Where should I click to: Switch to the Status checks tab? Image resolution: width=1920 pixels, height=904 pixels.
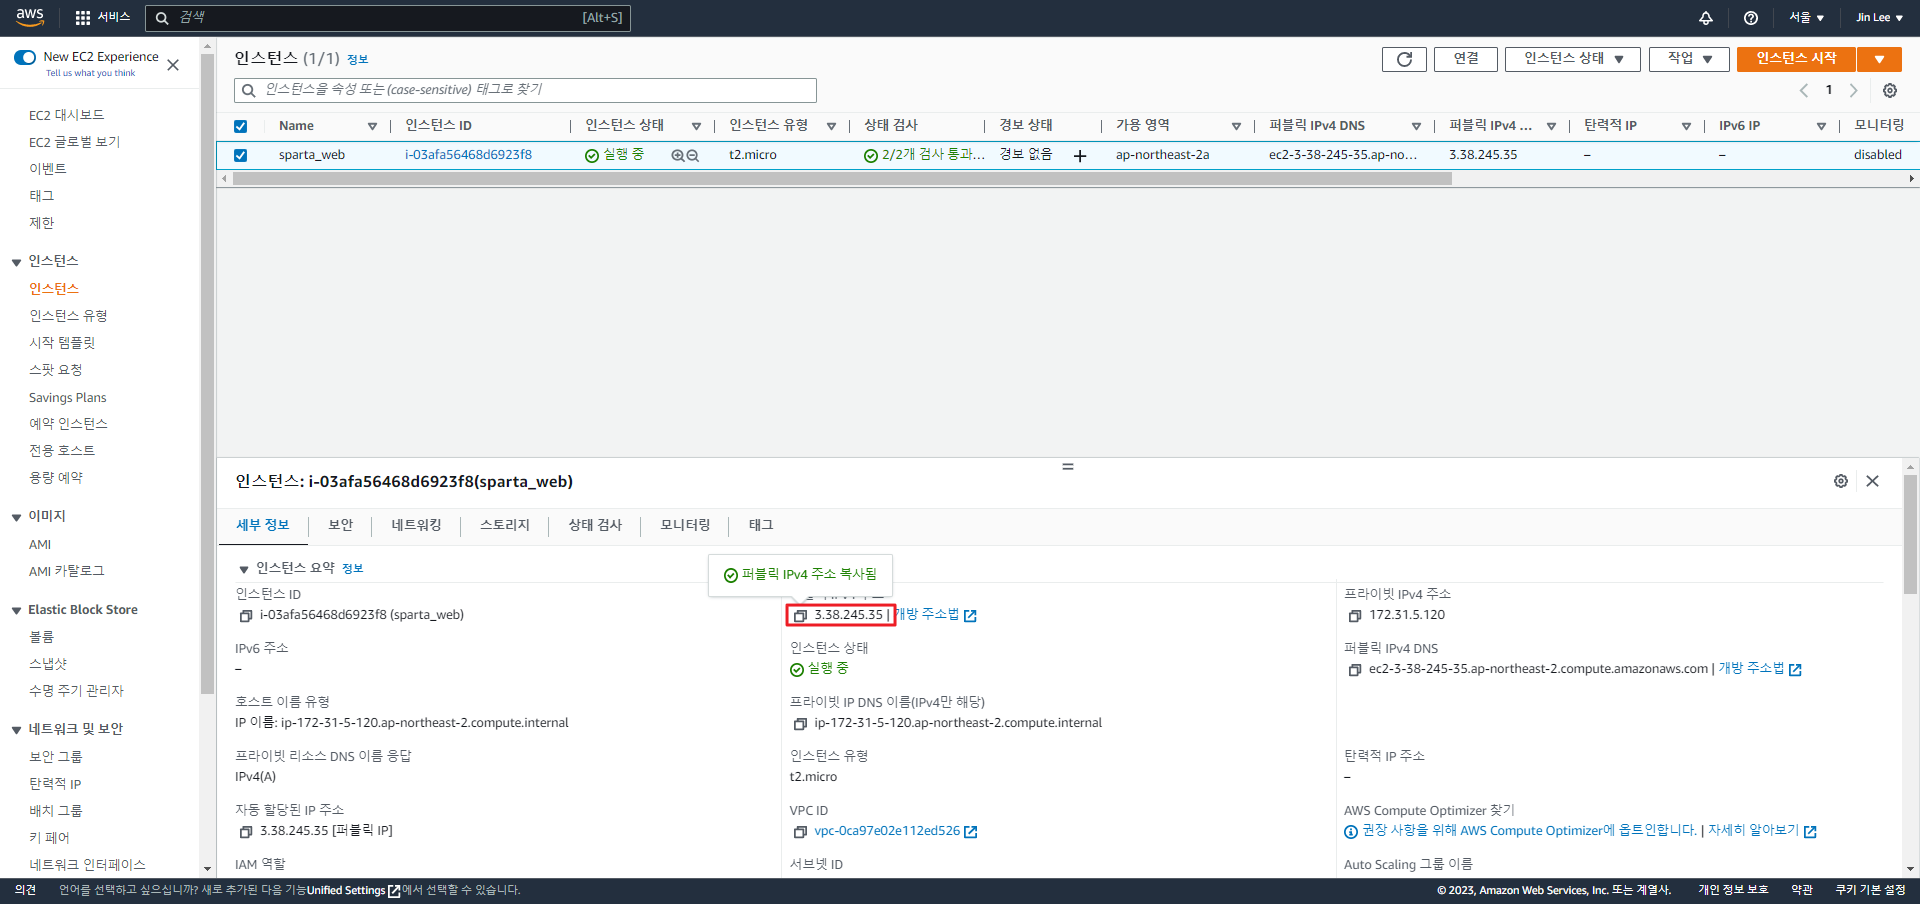click(x=595, y=525)
